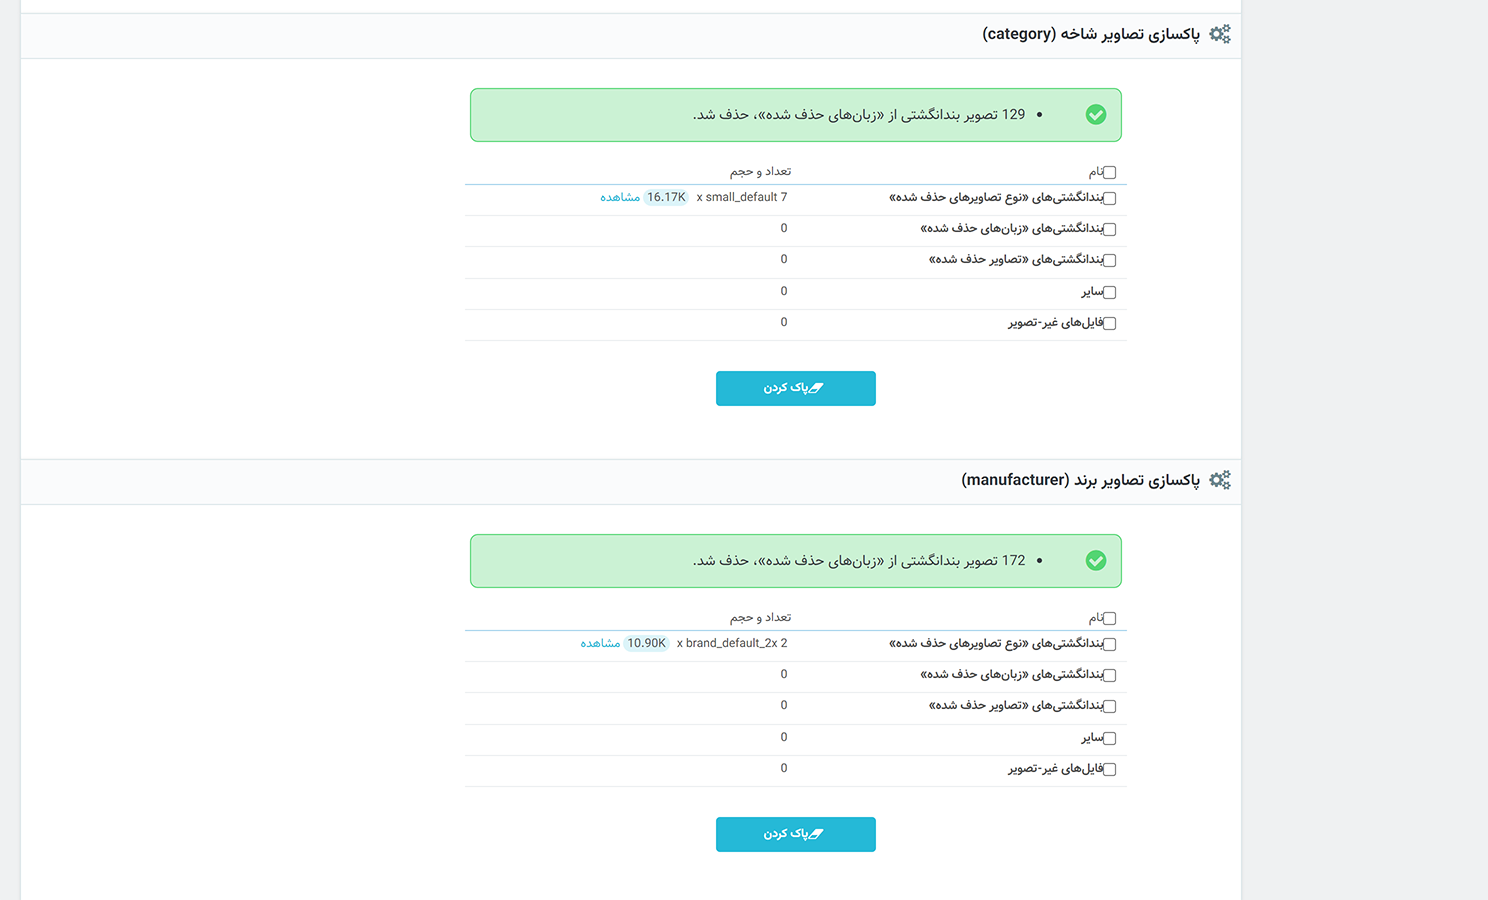This screenshot has height=900, width=1488.
Task: Click the gears icon beside category image cleanup heading
Action: coord(1220,34)
